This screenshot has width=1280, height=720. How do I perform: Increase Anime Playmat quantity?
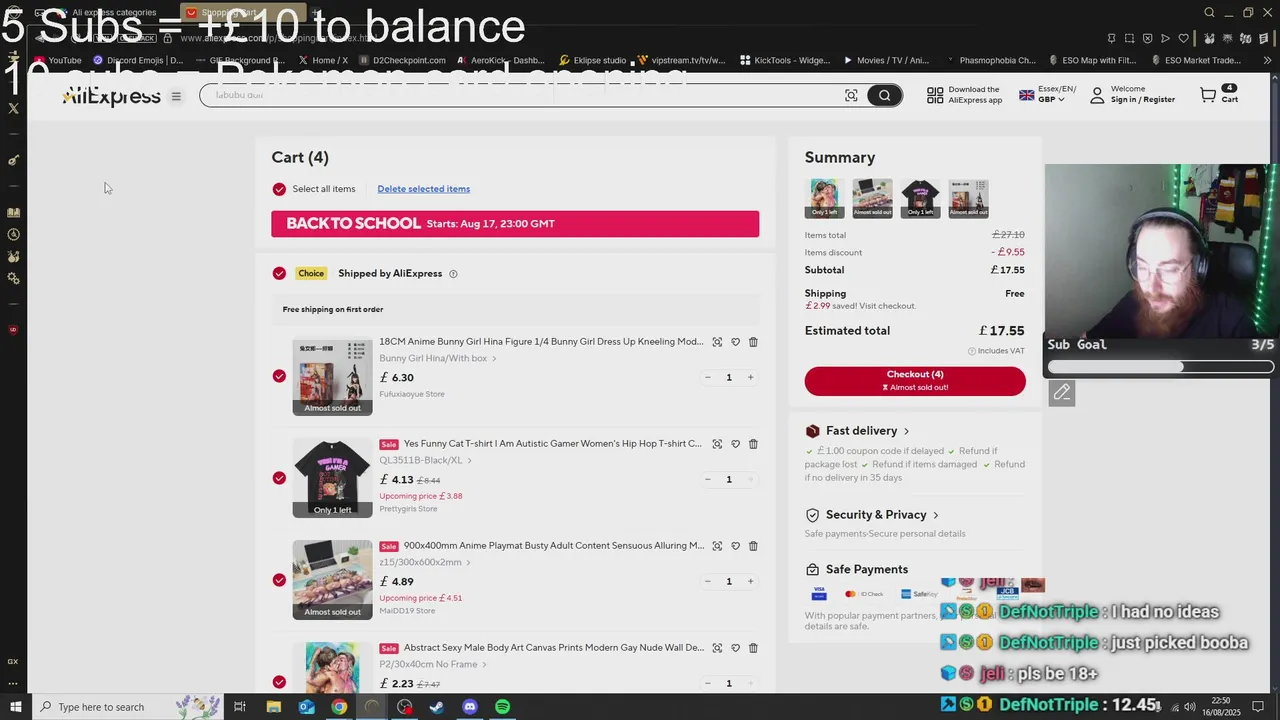tap(750, 582)
